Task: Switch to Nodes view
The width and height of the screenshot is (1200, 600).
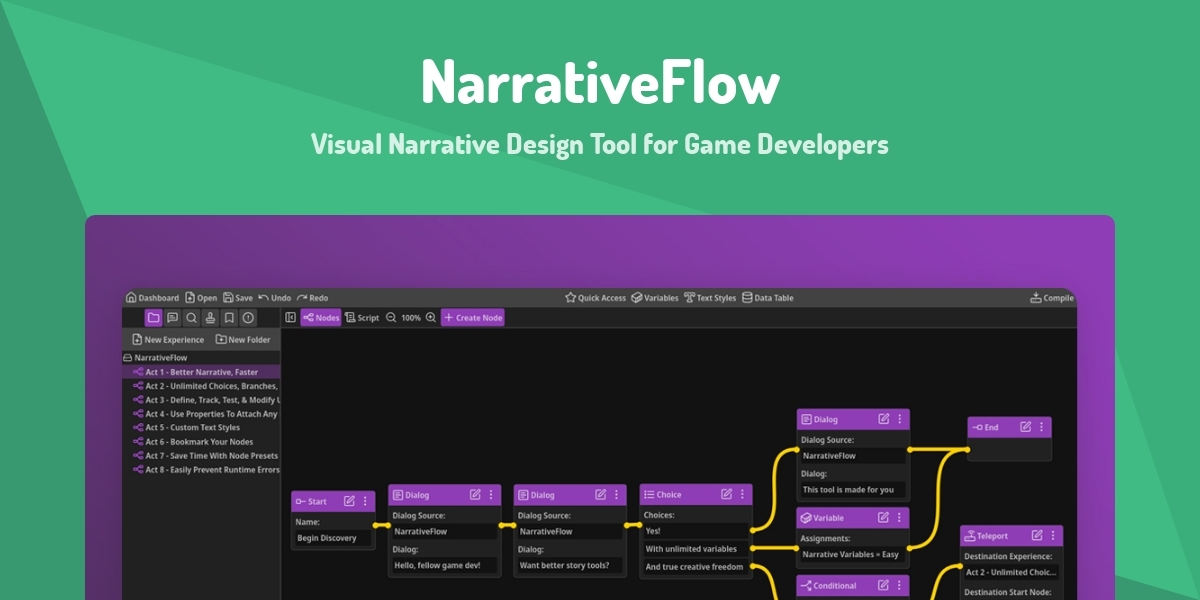Action: tap(321, 318)
